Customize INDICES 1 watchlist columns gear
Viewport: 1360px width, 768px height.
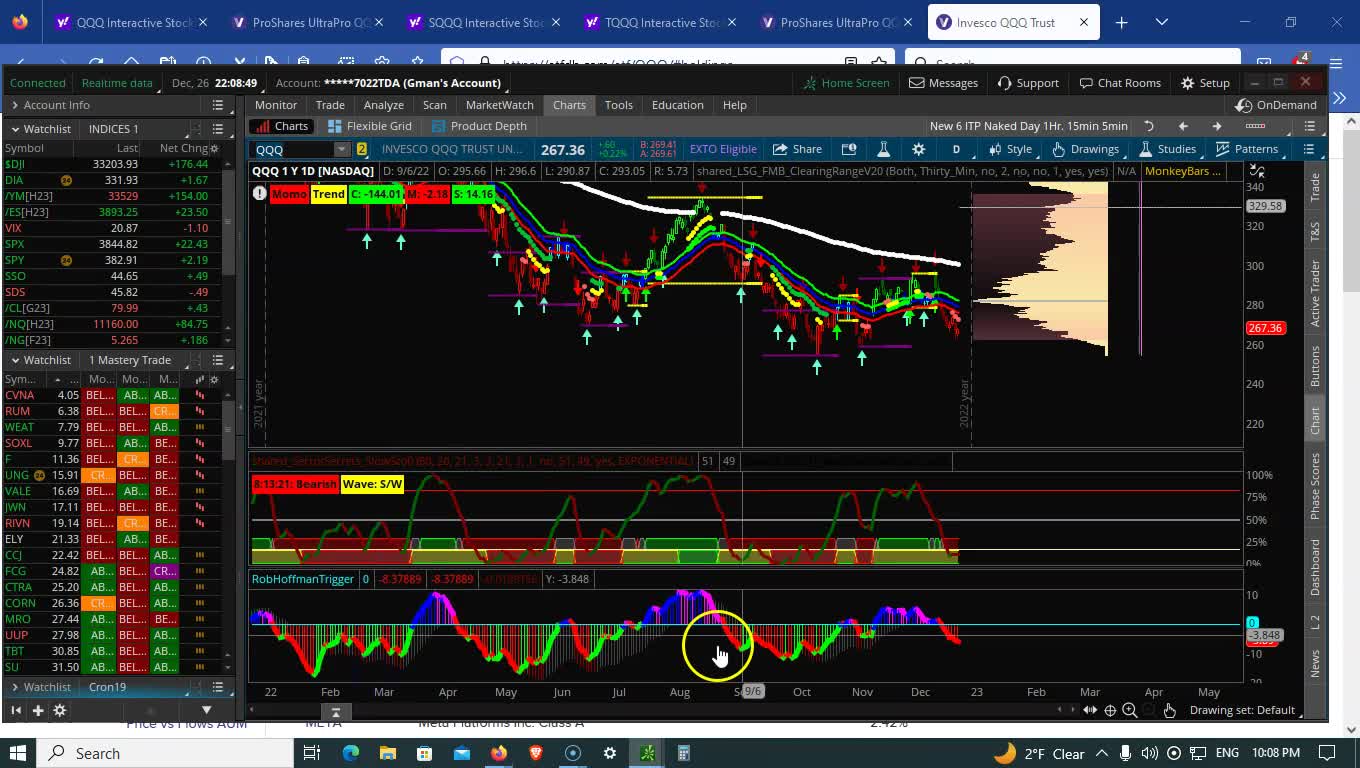[x=214, y=148]
